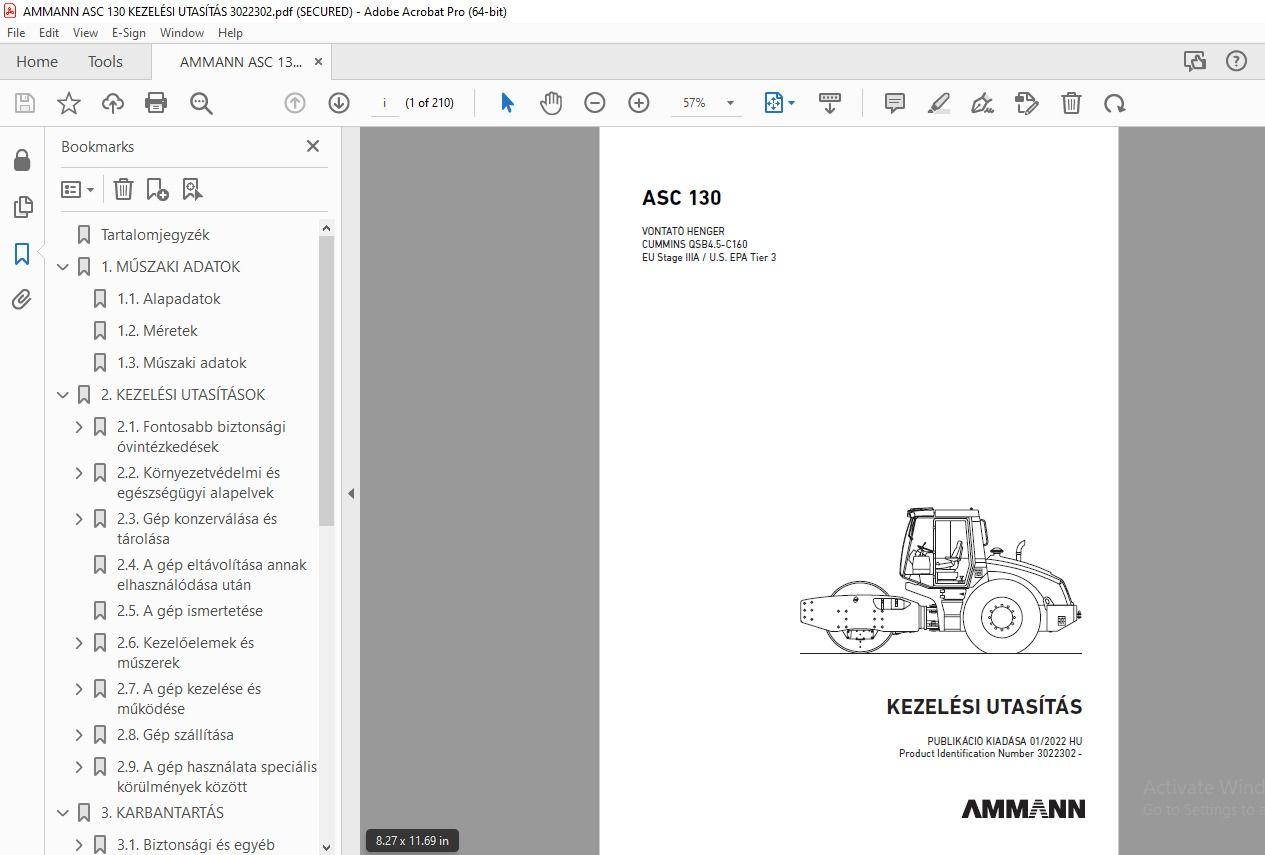
Task: Switch to the Tools tab
Action: click(105, 61)
